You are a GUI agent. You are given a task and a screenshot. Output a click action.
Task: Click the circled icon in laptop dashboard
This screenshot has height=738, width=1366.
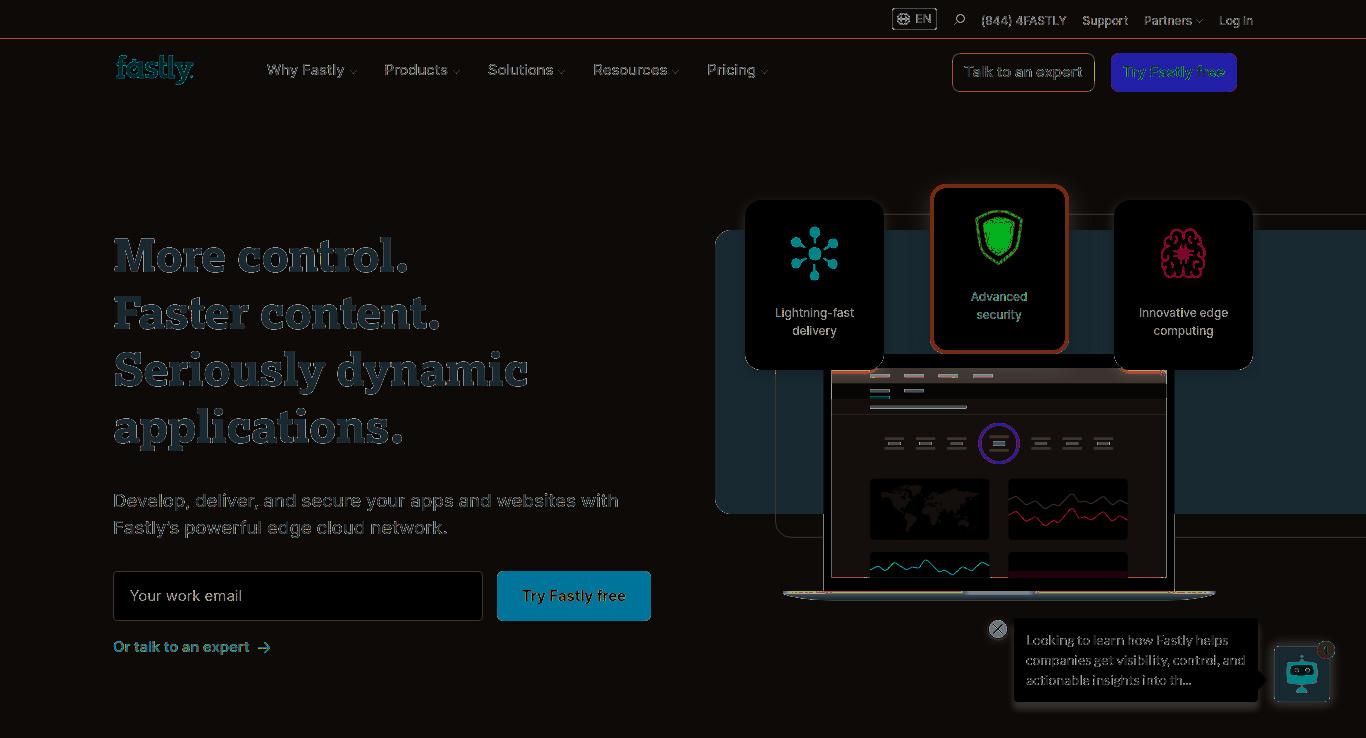(998, 443)
